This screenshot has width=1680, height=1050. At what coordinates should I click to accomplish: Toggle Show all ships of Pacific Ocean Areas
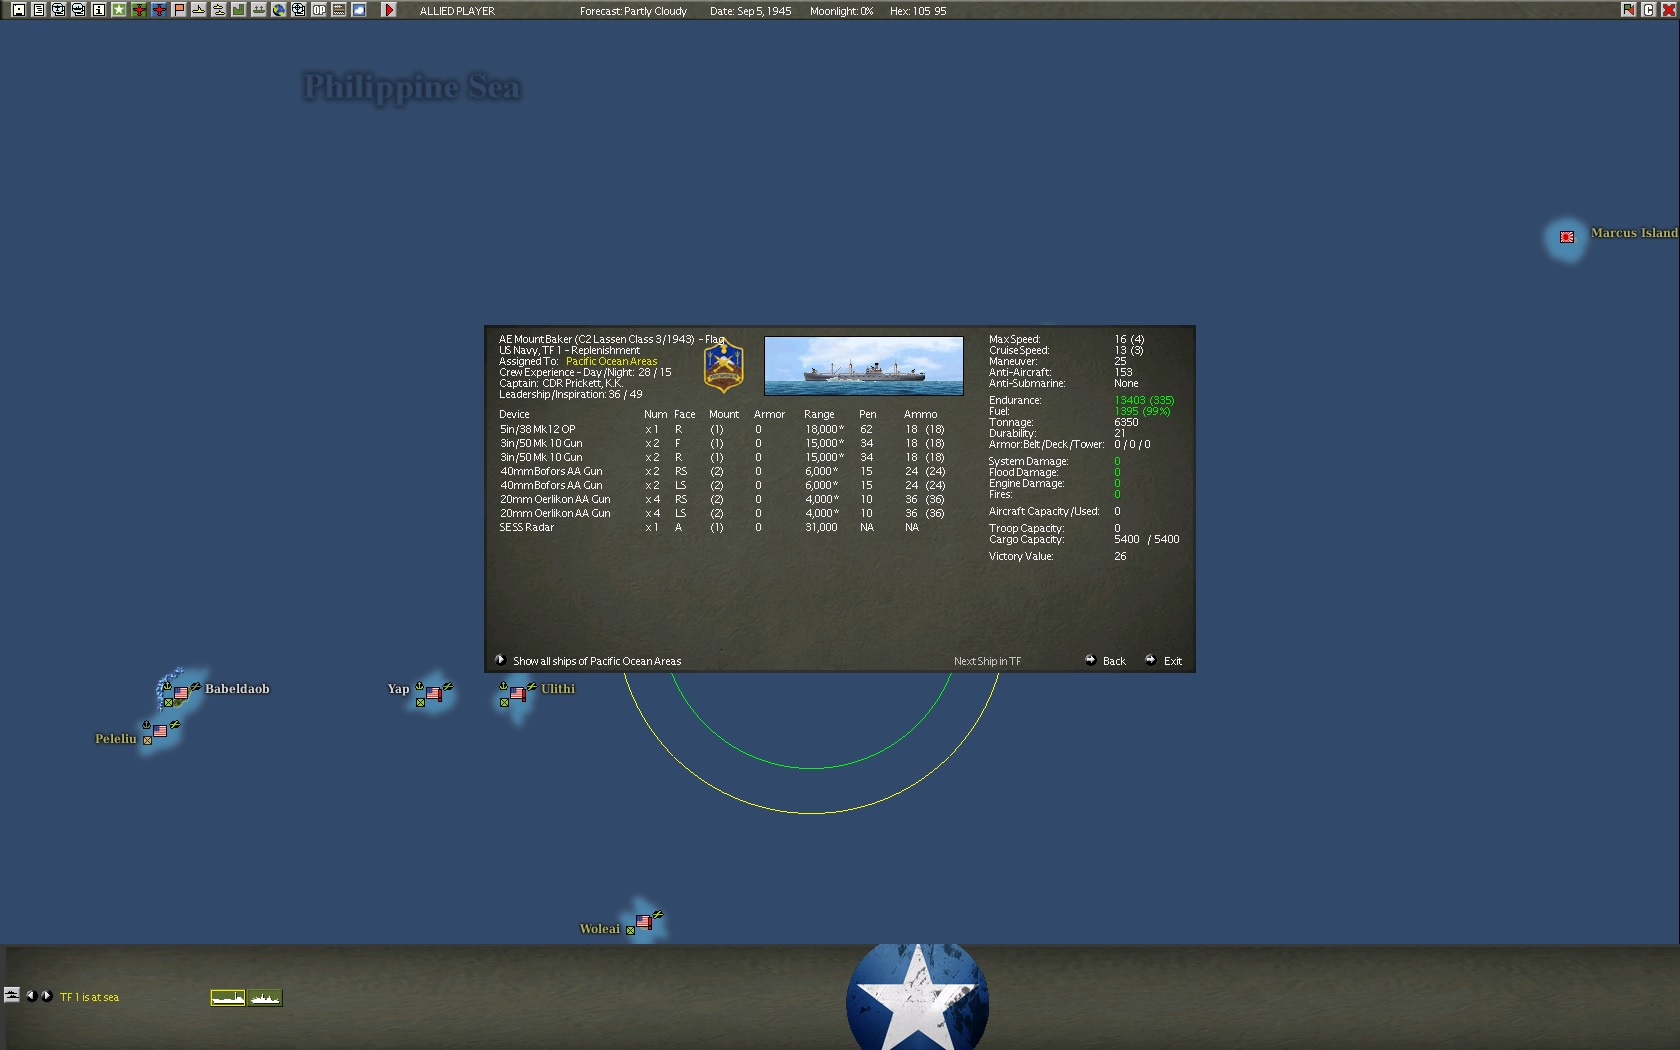[x=588, y=661]
